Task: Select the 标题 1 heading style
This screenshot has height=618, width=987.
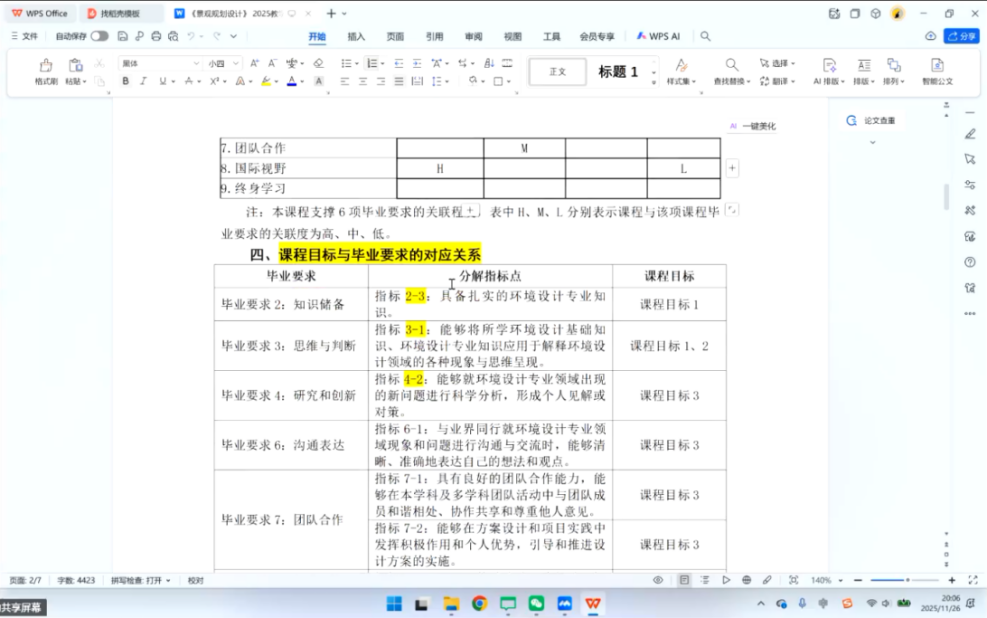Action: pyautogui.click(x=618, y=72)
